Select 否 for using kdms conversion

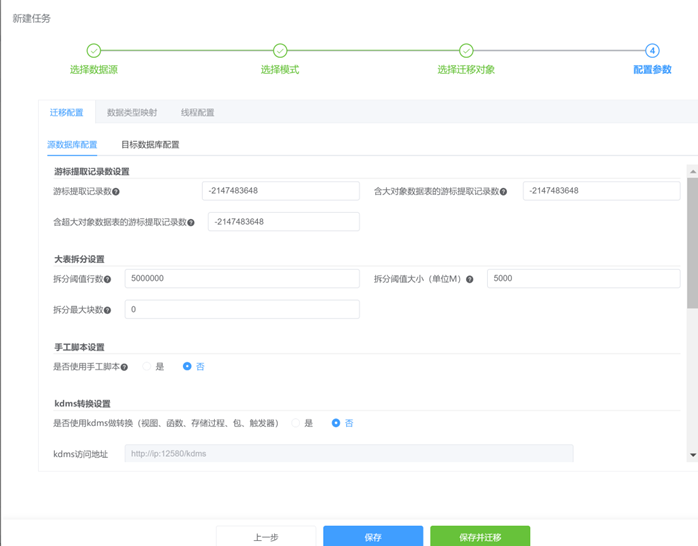pos(336,423)
